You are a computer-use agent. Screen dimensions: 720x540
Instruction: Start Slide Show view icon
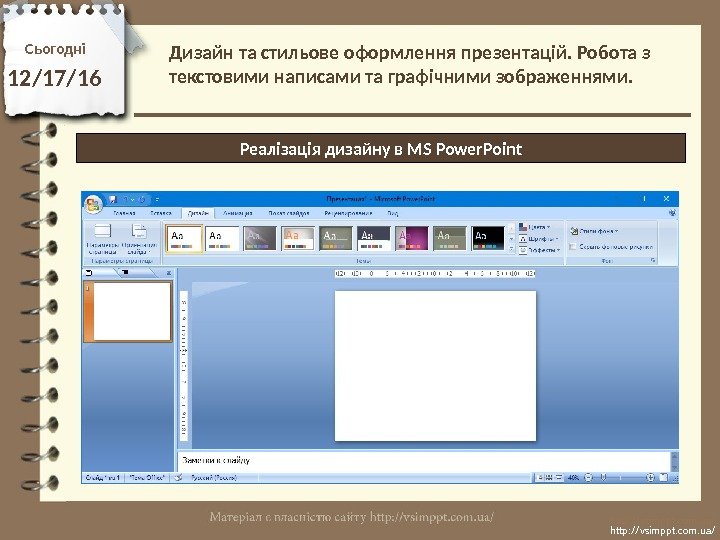(559, 478)
